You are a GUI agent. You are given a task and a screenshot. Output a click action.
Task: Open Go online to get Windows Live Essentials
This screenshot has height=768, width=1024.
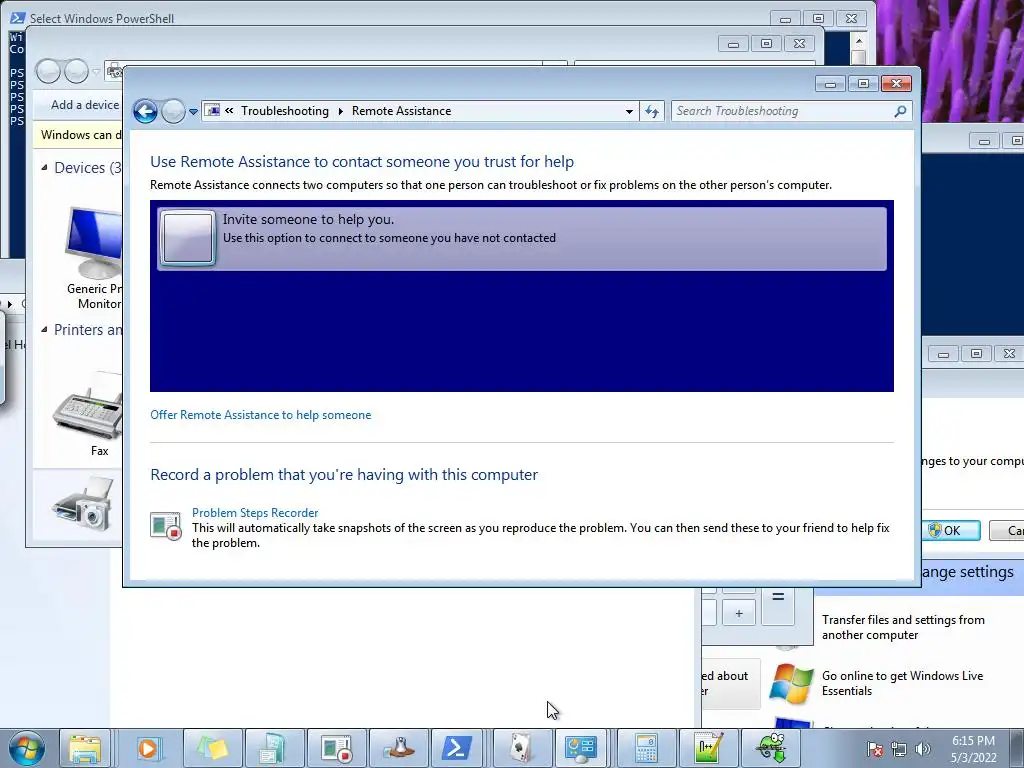(x=902, y=683)
